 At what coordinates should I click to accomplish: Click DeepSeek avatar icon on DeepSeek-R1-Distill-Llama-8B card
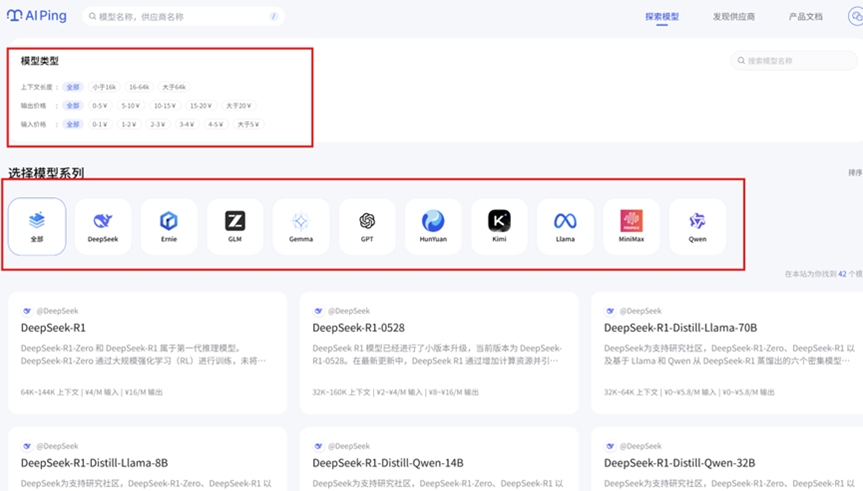(x=27, y=446)
